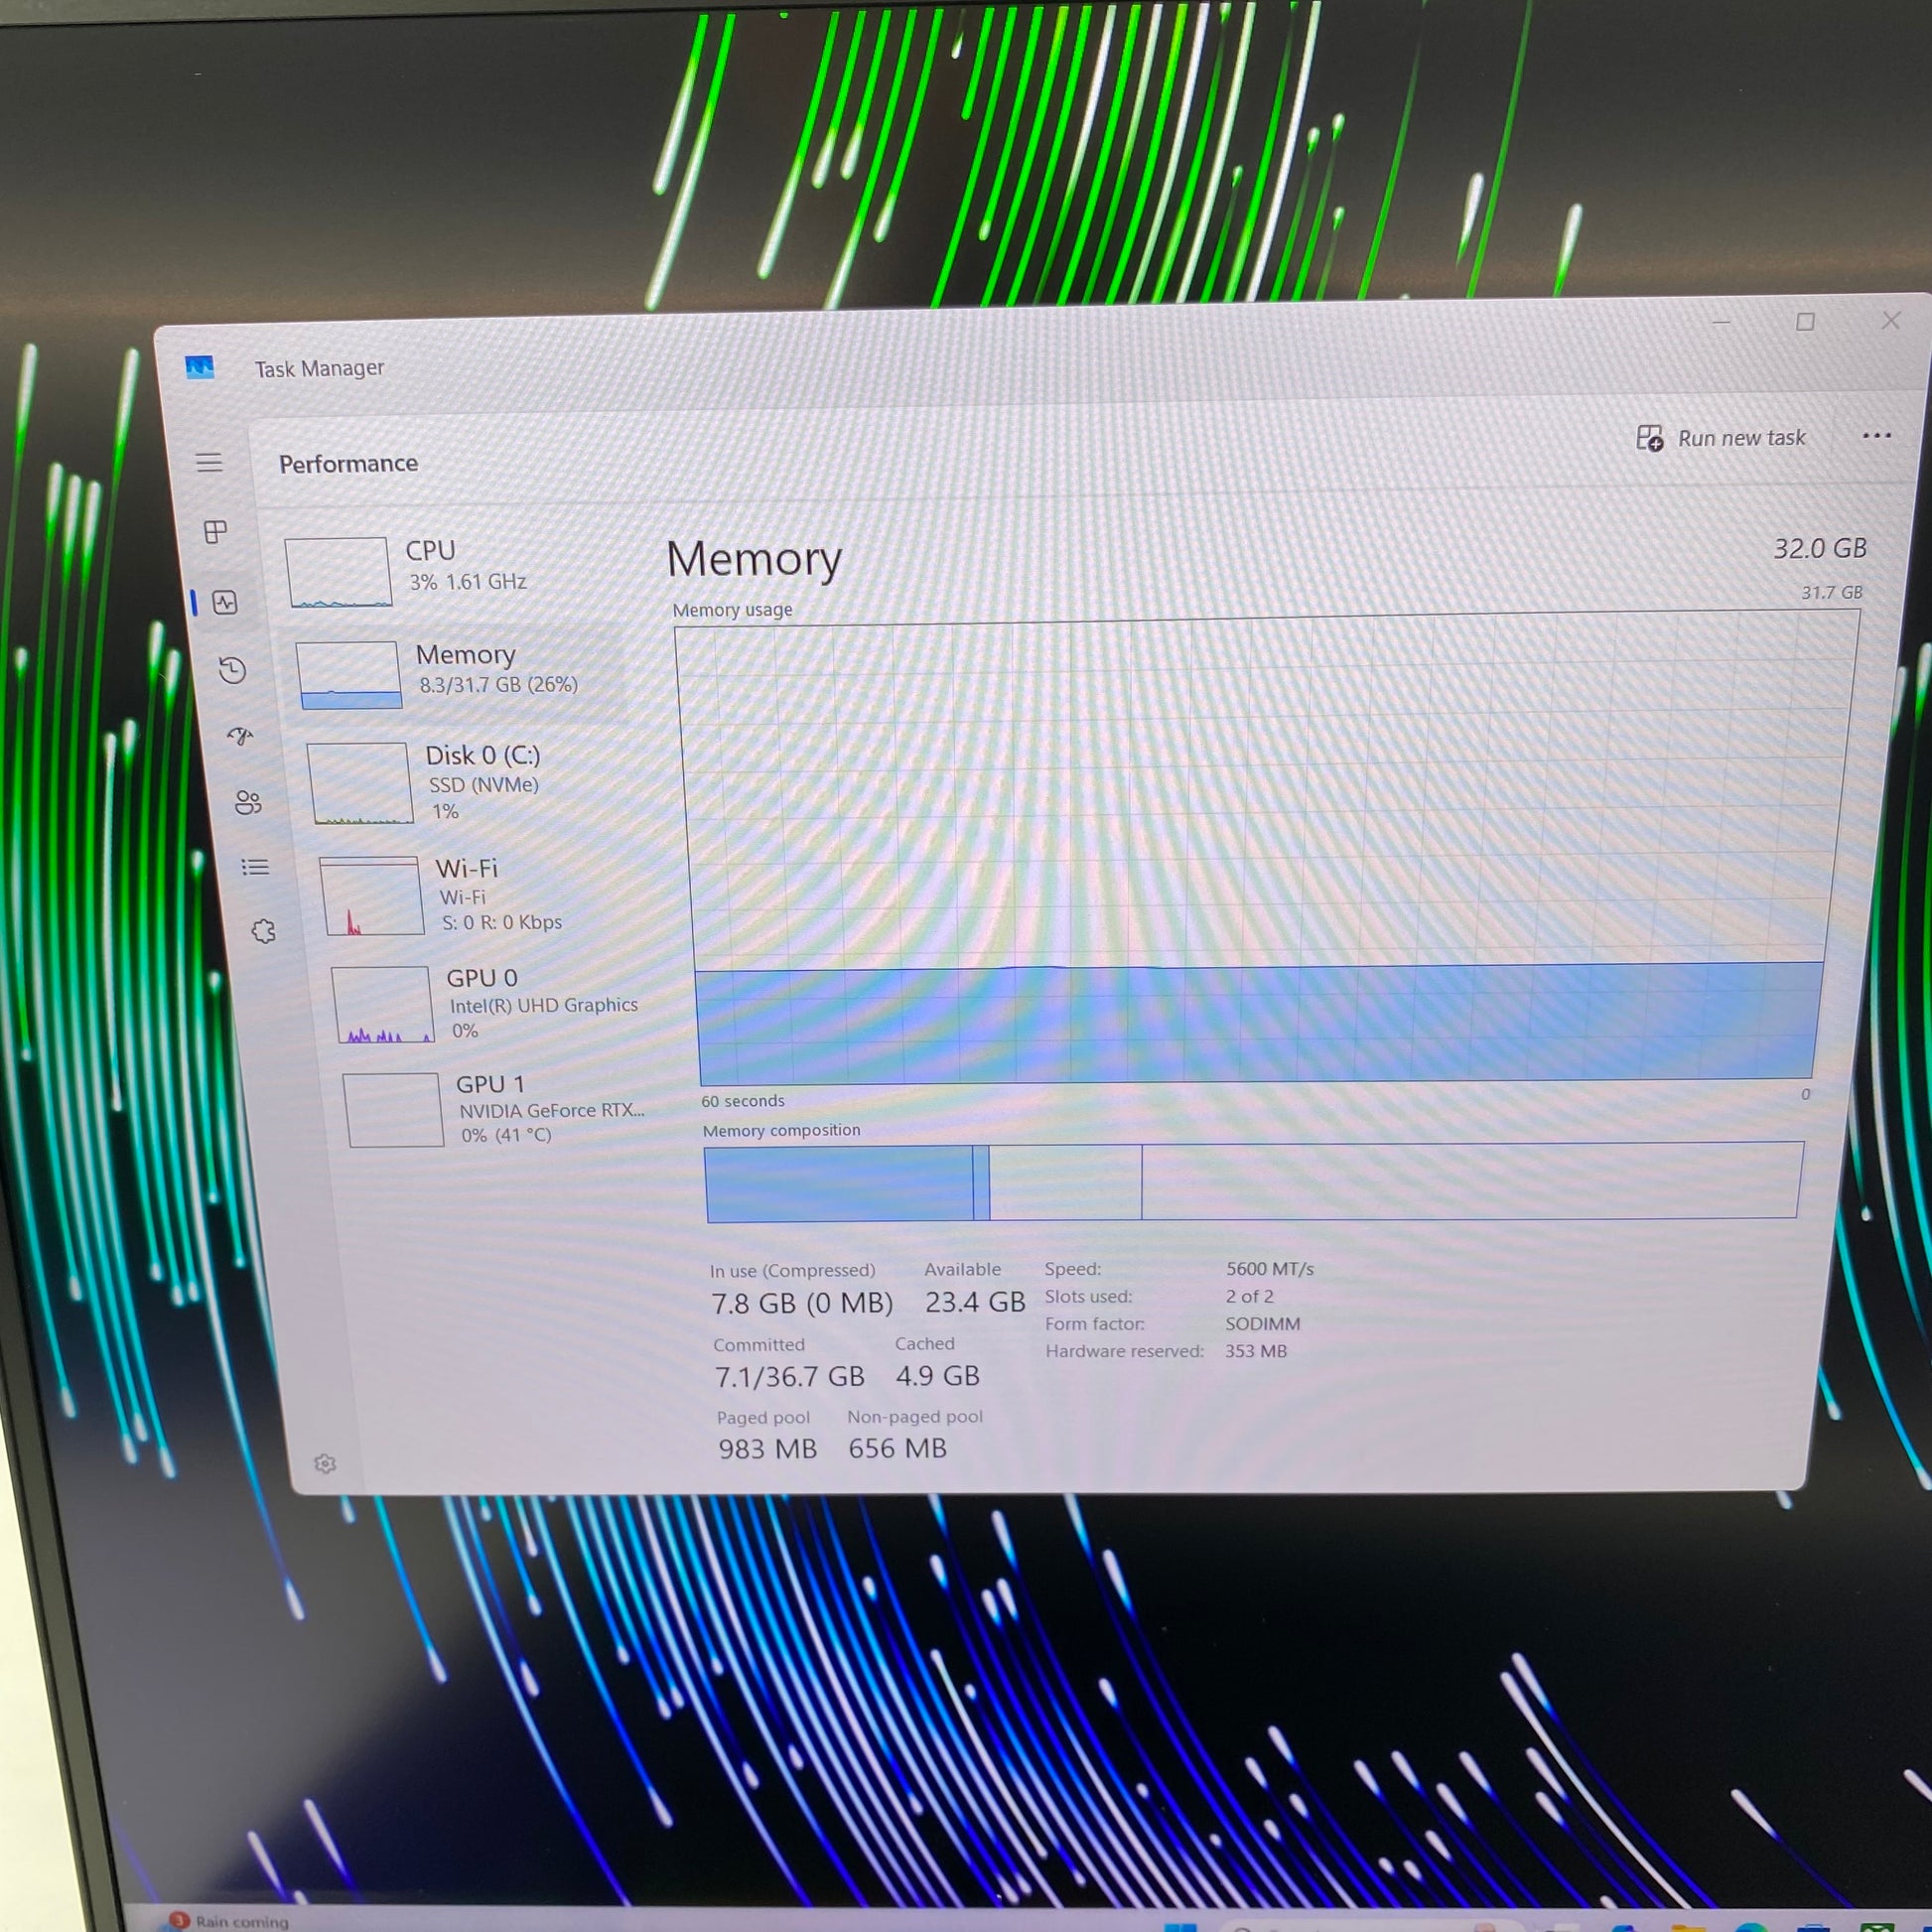
Task: Click the Memory composition label
Action: click(781, 1130)
